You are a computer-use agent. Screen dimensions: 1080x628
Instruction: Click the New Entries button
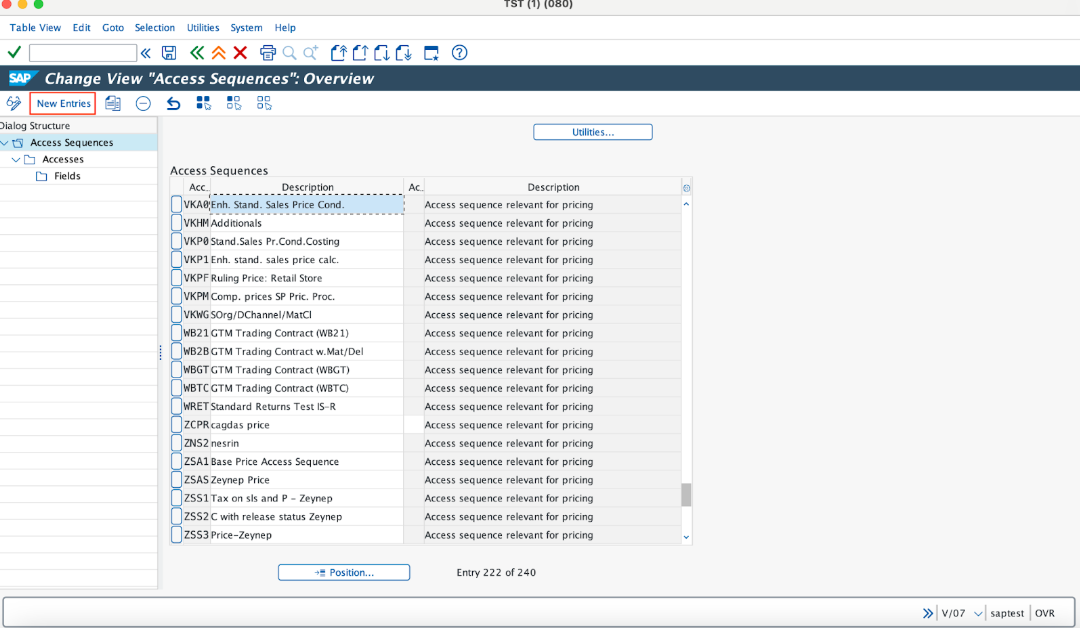(63, 103)
